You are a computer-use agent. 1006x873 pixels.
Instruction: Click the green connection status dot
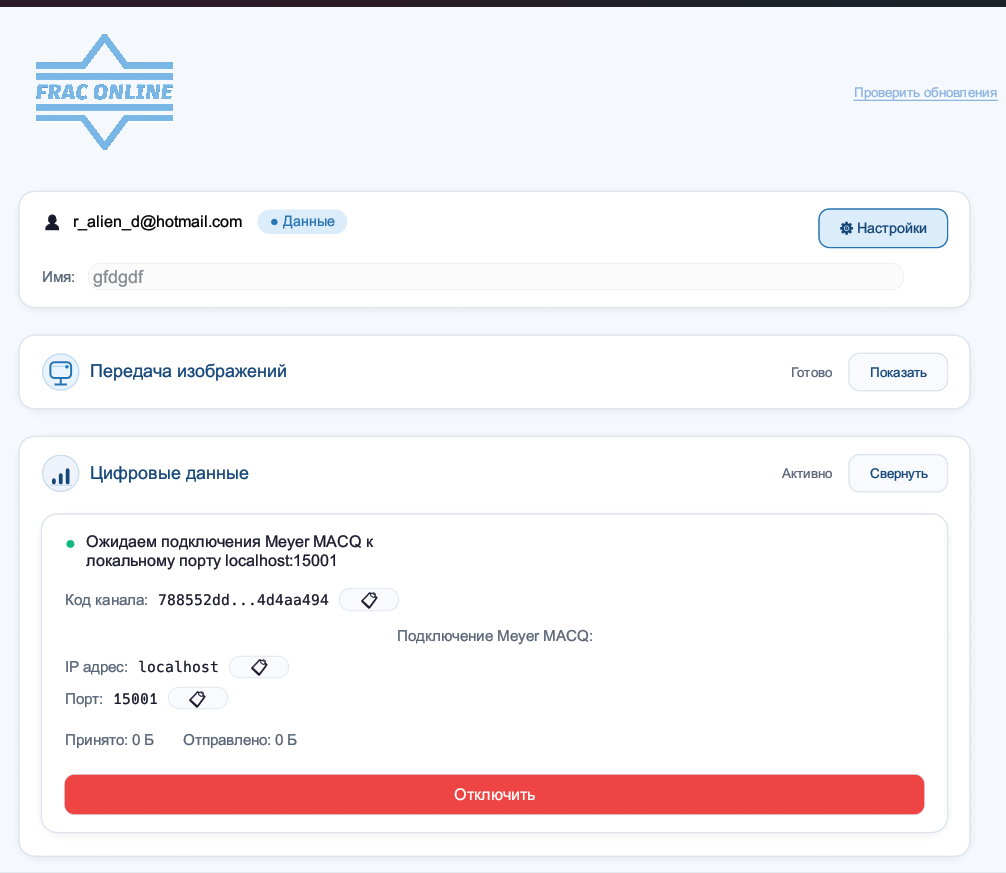[x=70, y=544]
